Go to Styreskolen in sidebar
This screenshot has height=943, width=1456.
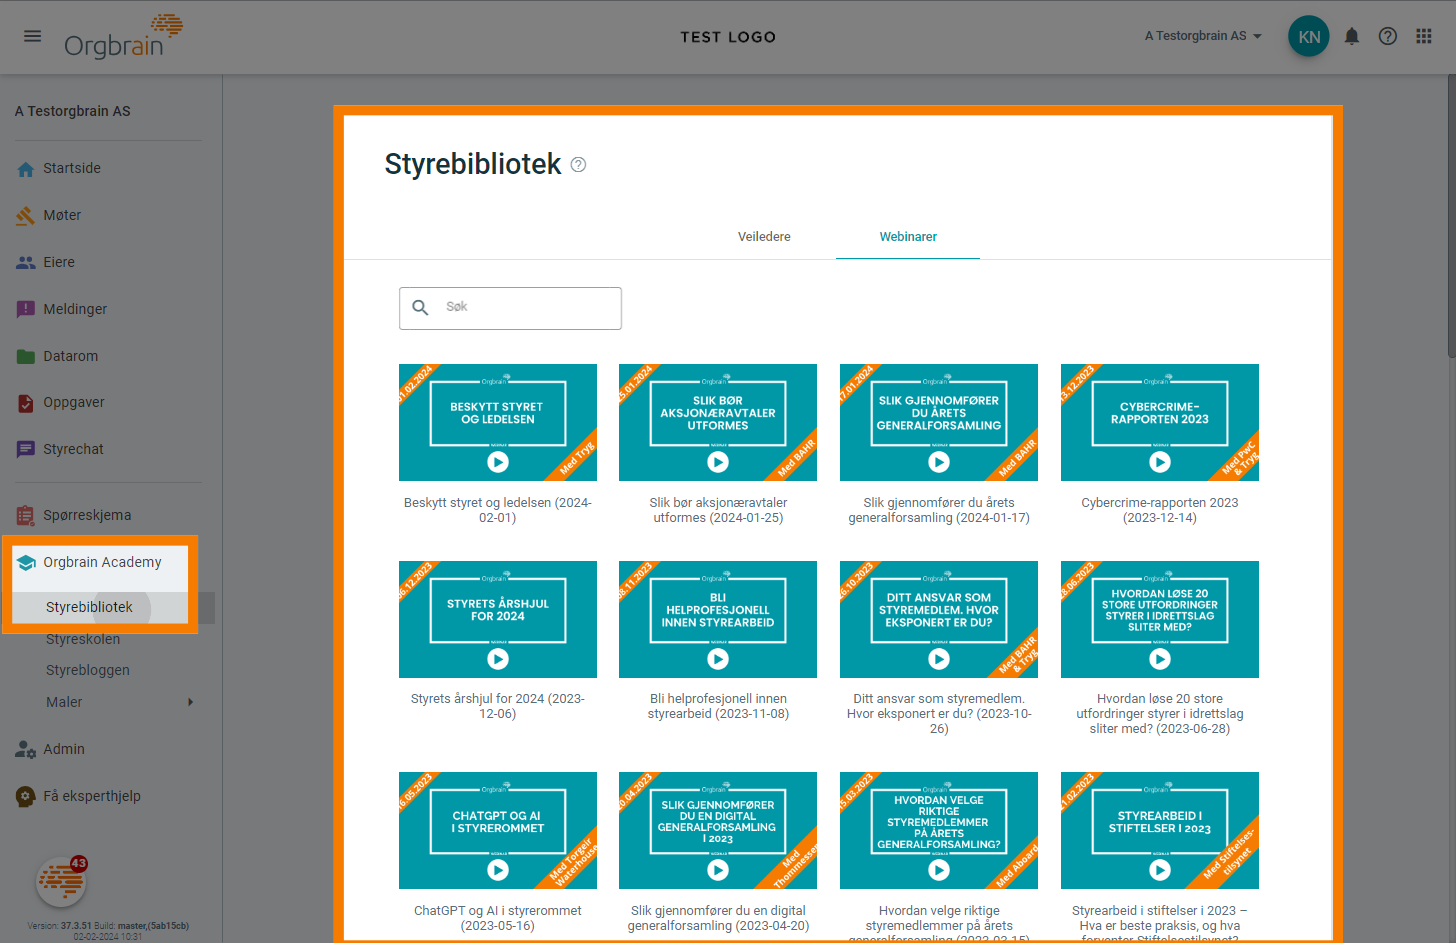(83, 640)
